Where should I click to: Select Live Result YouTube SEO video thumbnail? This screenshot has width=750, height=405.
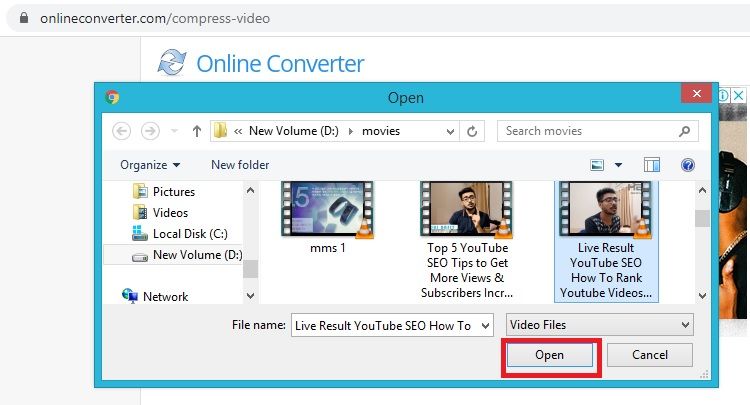(606, 209)
